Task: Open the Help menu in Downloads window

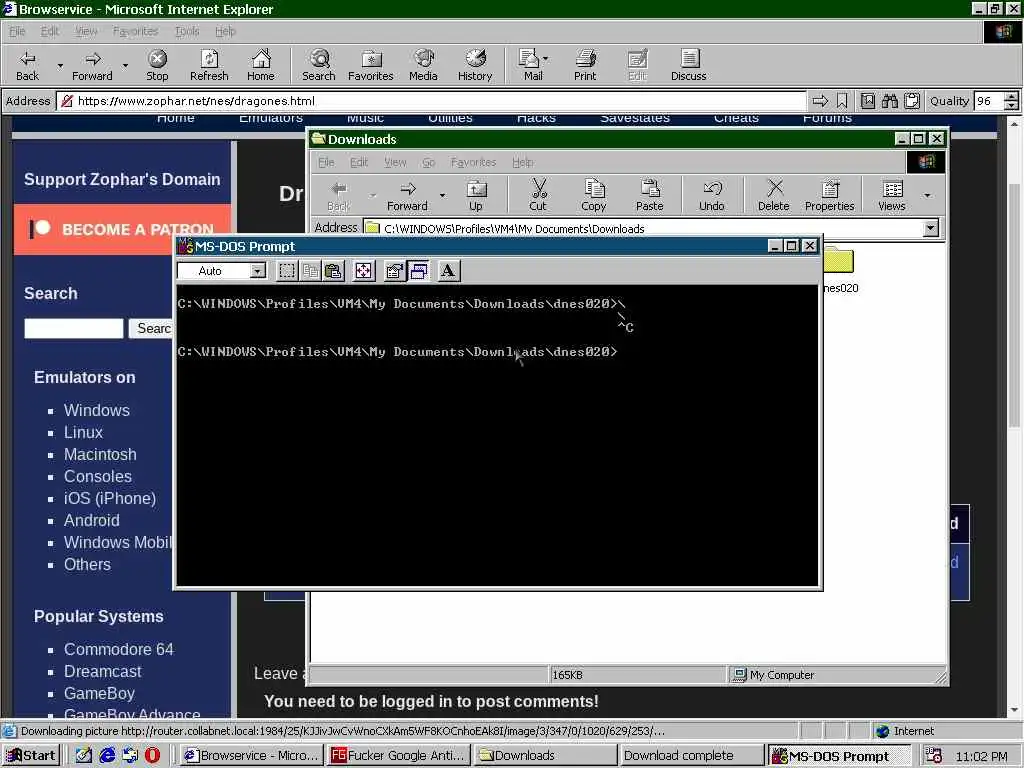Action: [x=522, y=162]
